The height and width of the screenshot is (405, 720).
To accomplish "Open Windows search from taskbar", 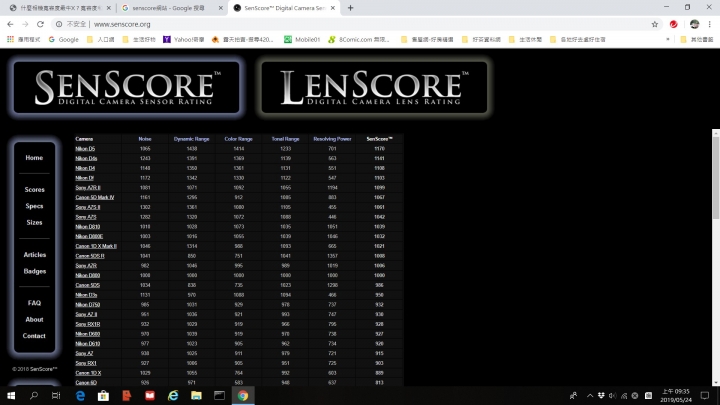I will point(34,395).
